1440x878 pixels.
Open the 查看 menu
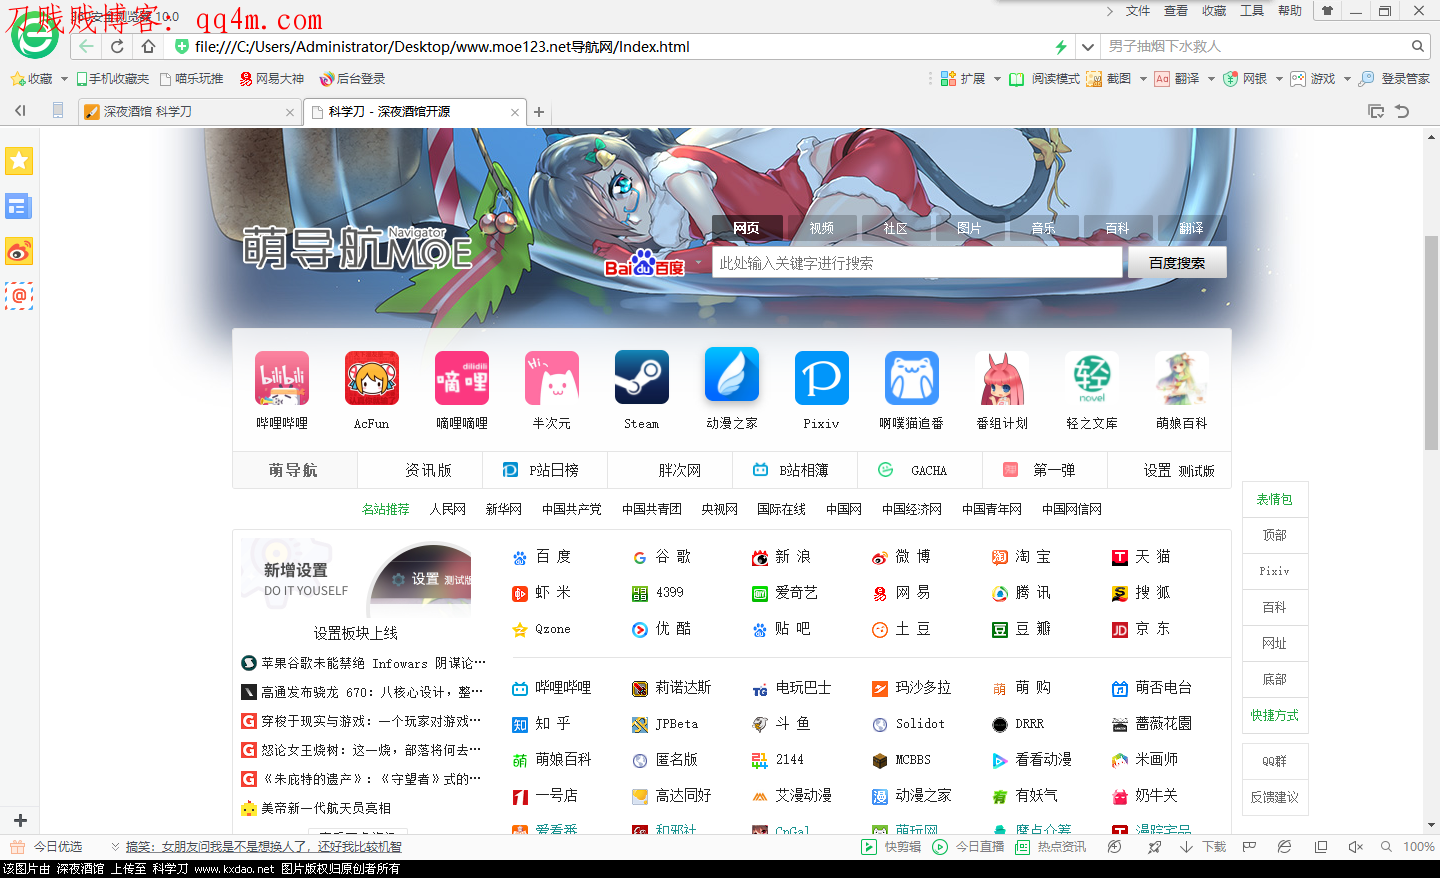coord(1176,11)
